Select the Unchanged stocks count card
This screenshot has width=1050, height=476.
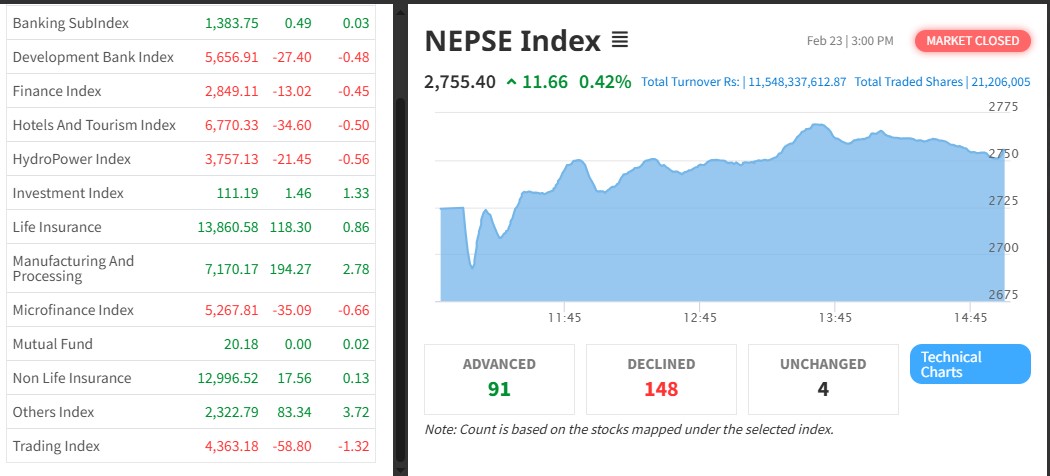pyautogui.click(x=823, y=378)
